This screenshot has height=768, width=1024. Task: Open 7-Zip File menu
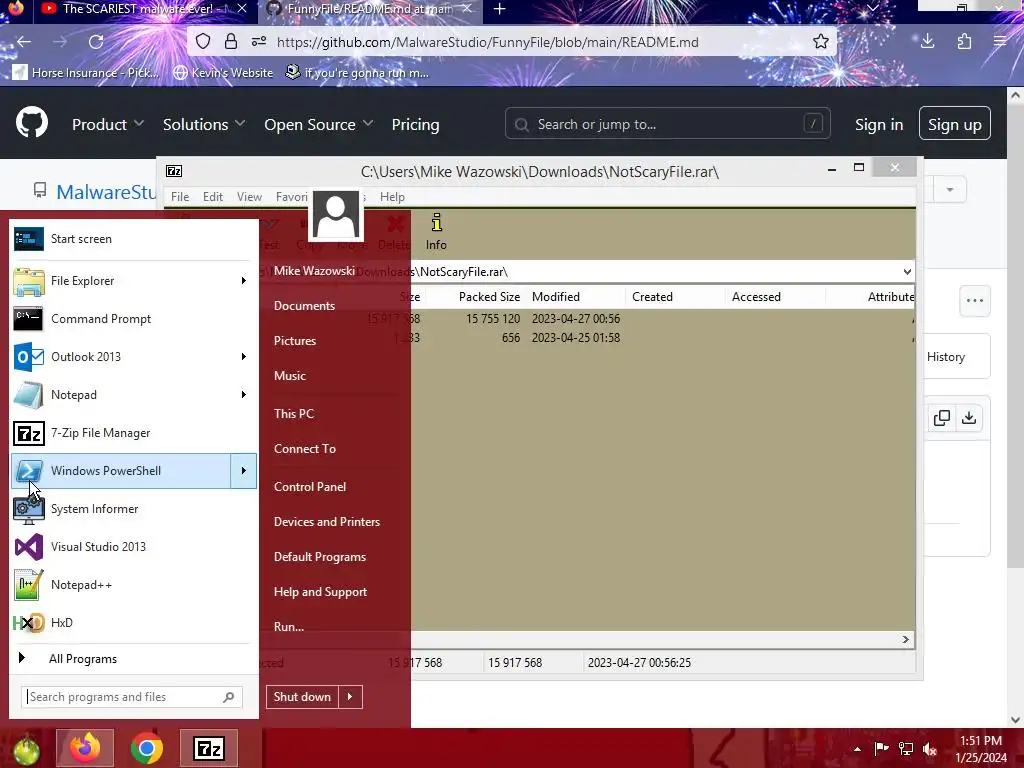click(x=180, y=197)
